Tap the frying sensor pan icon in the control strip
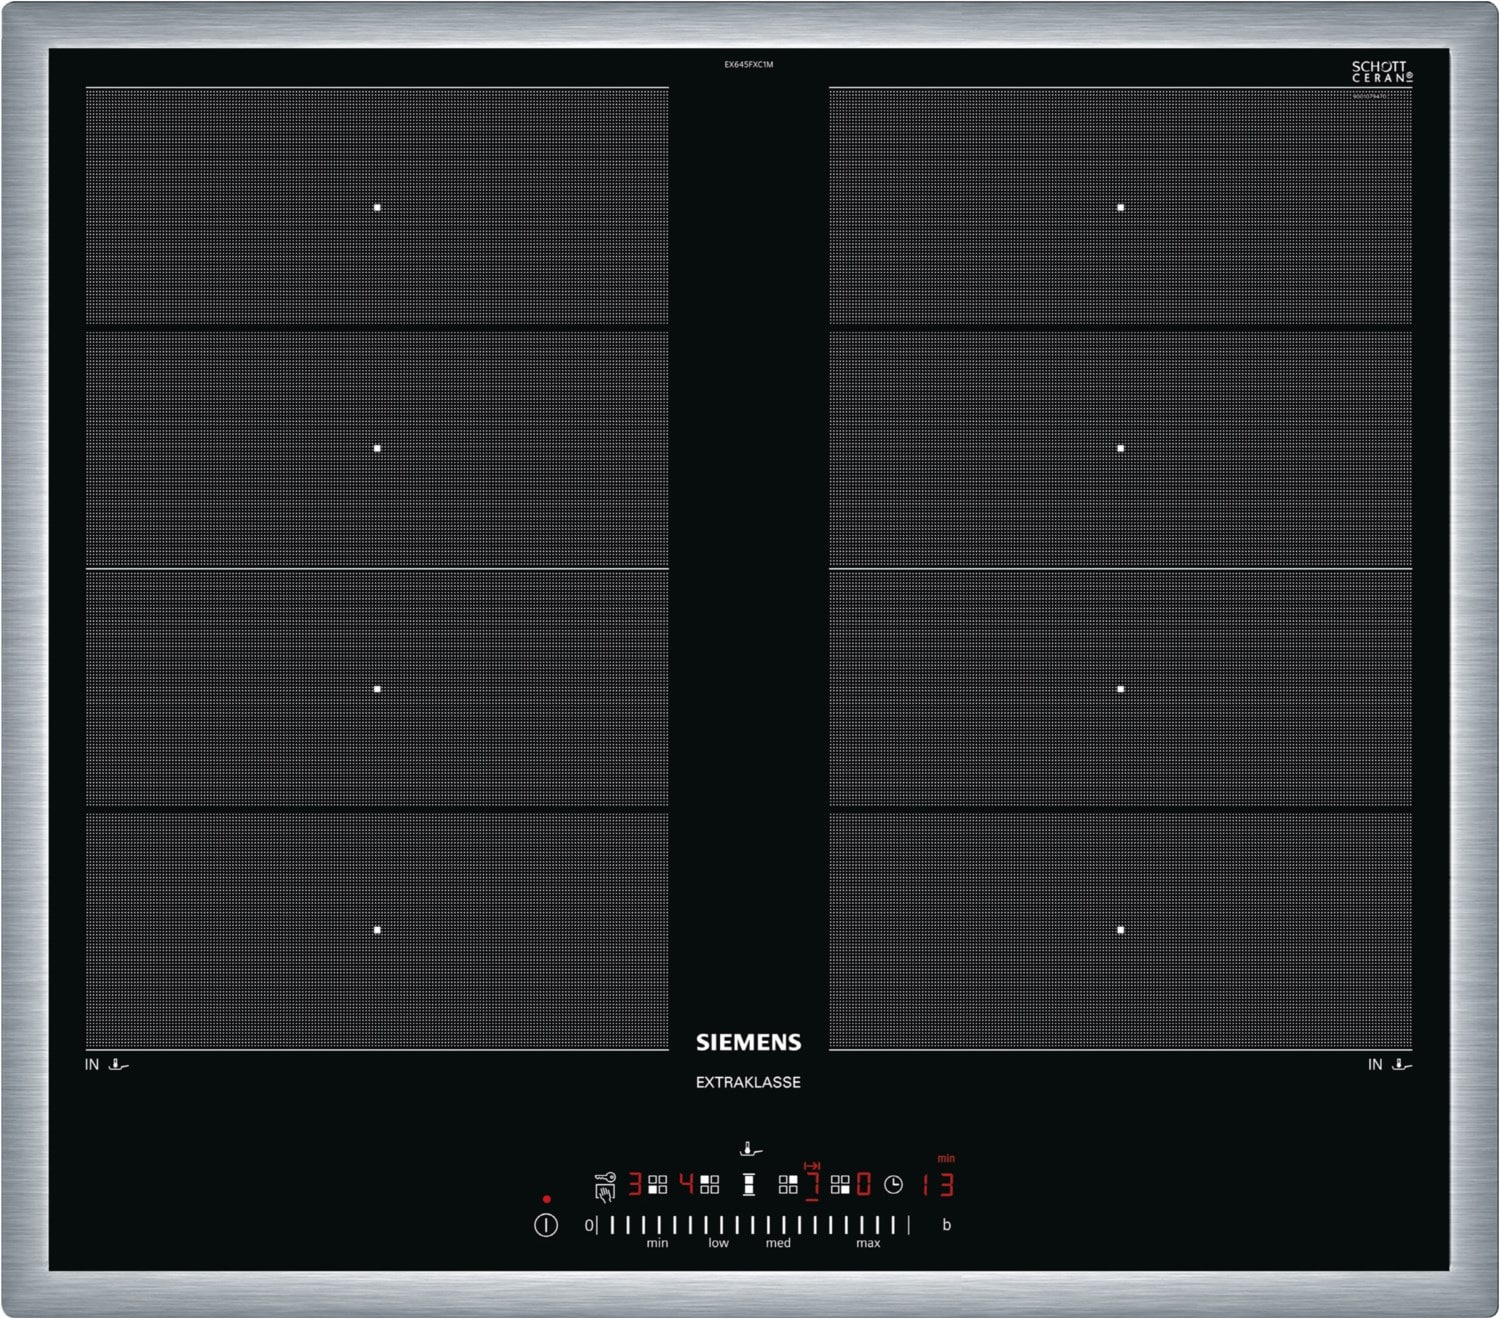 (x=751, y=1150)
